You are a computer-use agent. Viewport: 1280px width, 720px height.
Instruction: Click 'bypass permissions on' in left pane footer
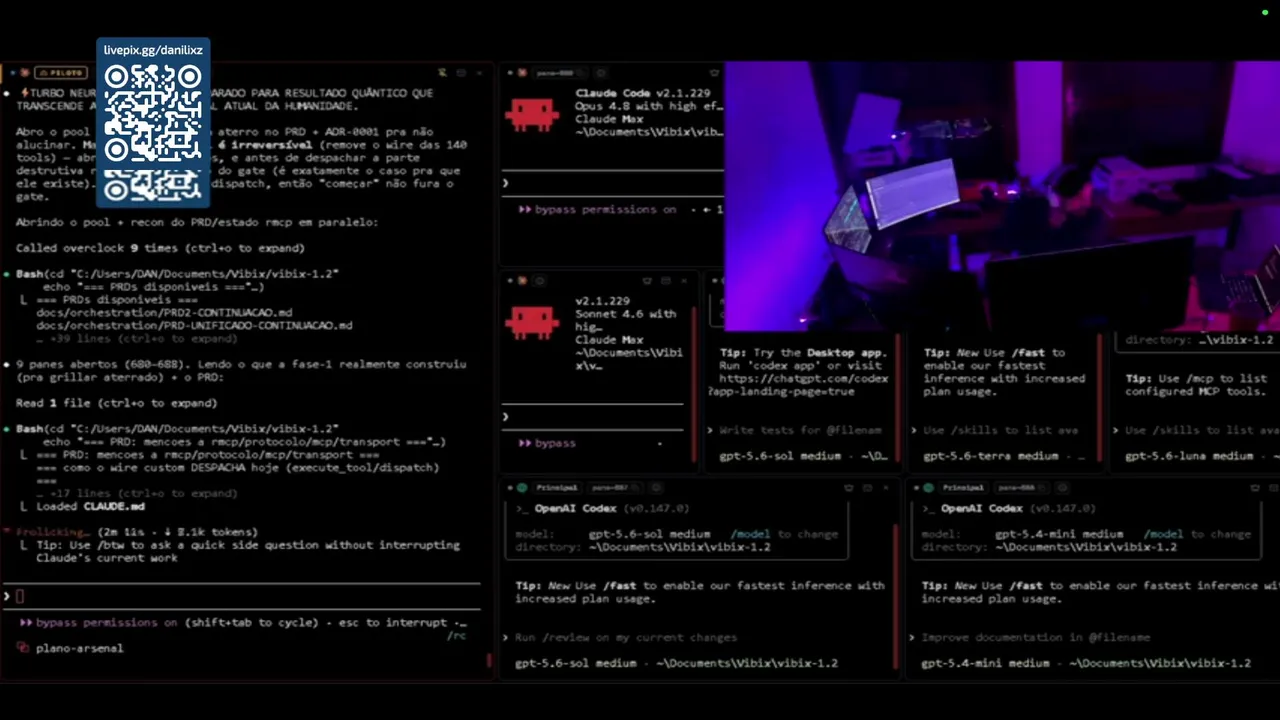tap(109, 622)
